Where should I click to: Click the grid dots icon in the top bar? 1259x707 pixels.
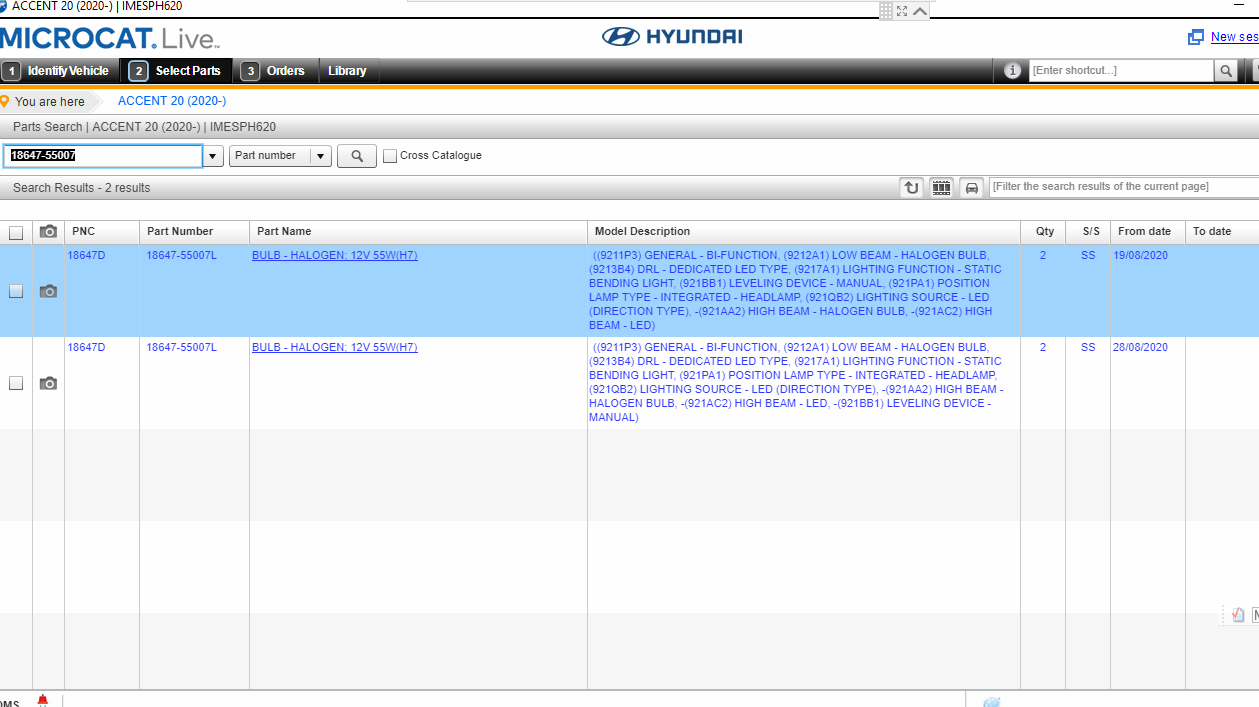(886, 10)
